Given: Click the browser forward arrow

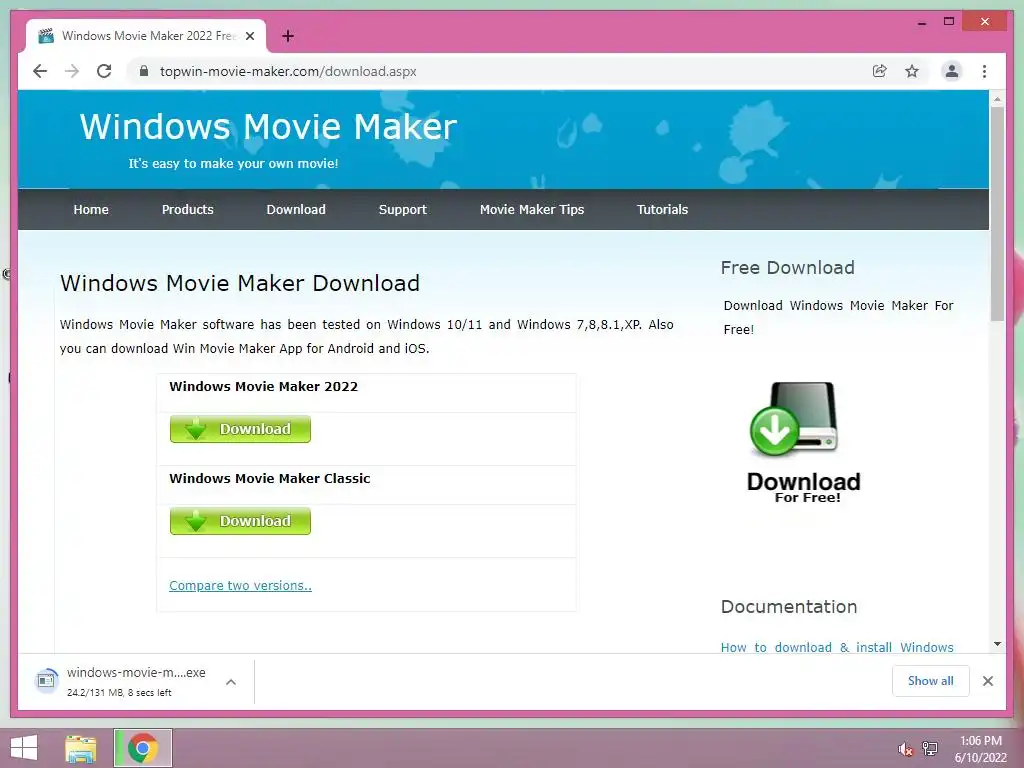Looking at the screenshot, I should tap(72, 71).
